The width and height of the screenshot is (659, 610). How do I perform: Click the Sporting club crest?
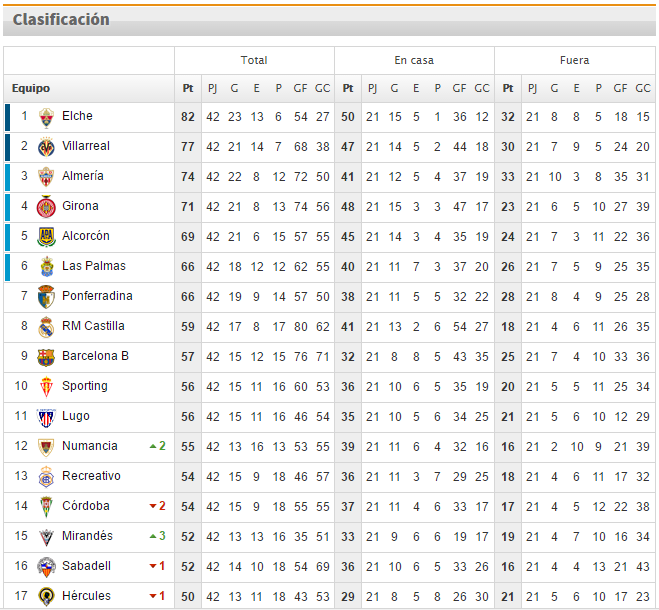(46, 387)
